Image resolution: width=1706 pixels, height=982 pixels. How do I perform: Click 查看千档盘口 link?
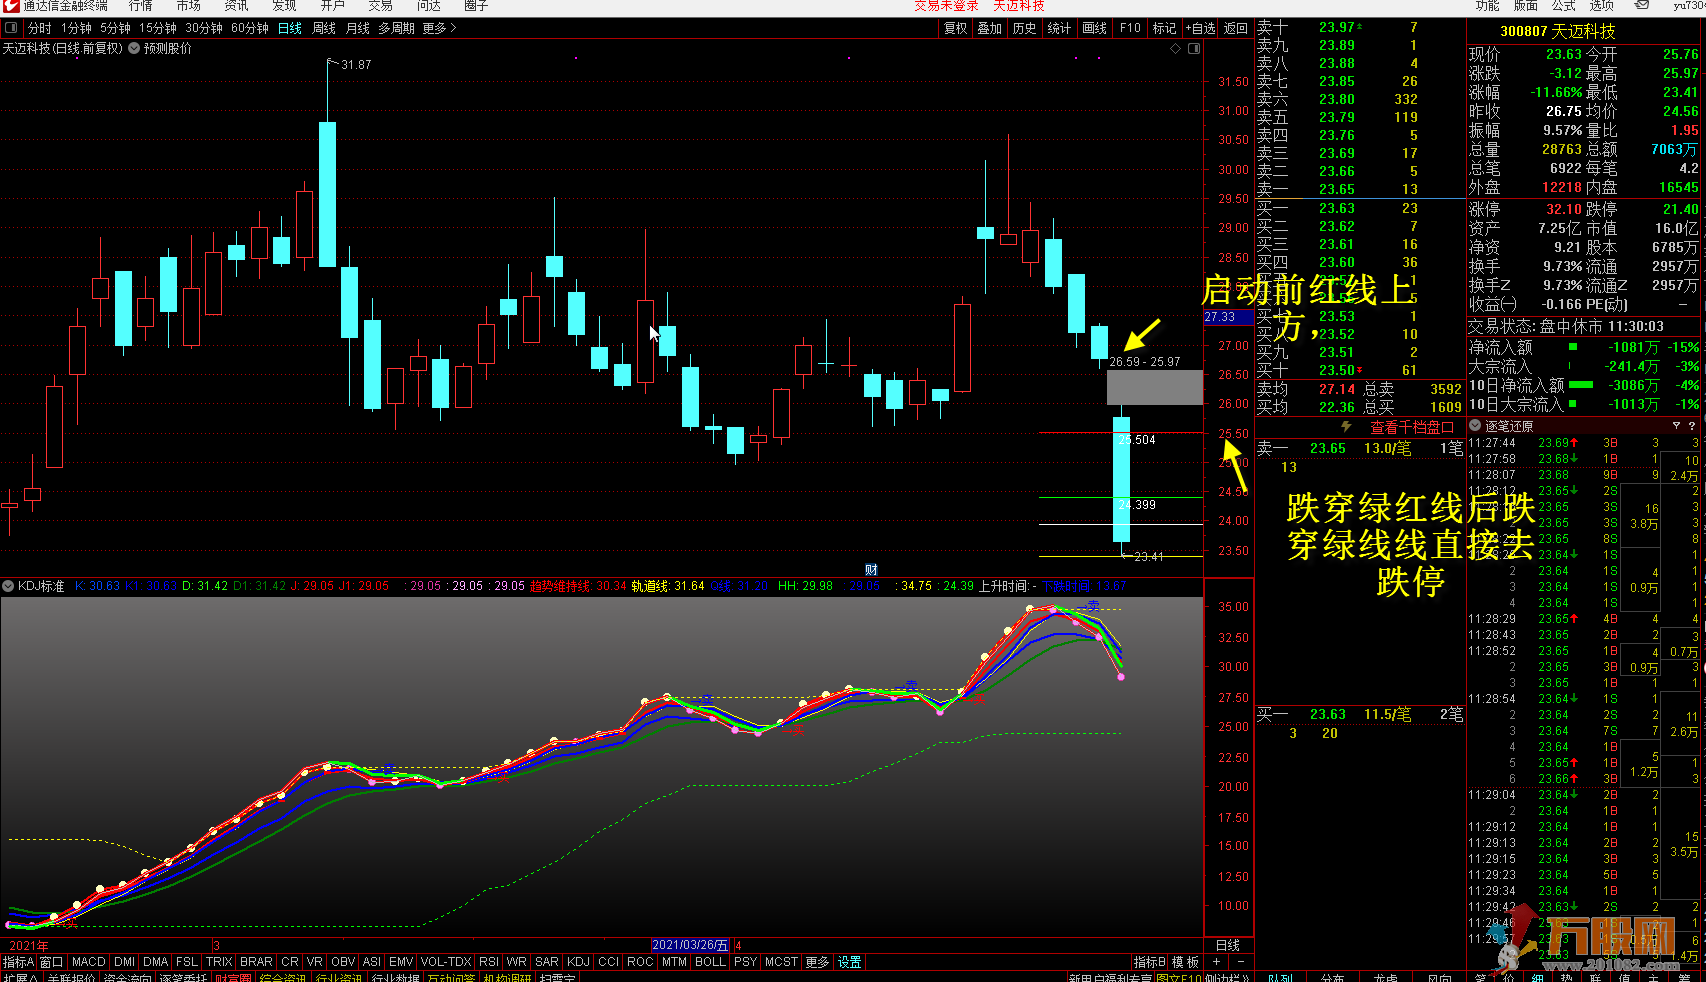point(1412,427)
